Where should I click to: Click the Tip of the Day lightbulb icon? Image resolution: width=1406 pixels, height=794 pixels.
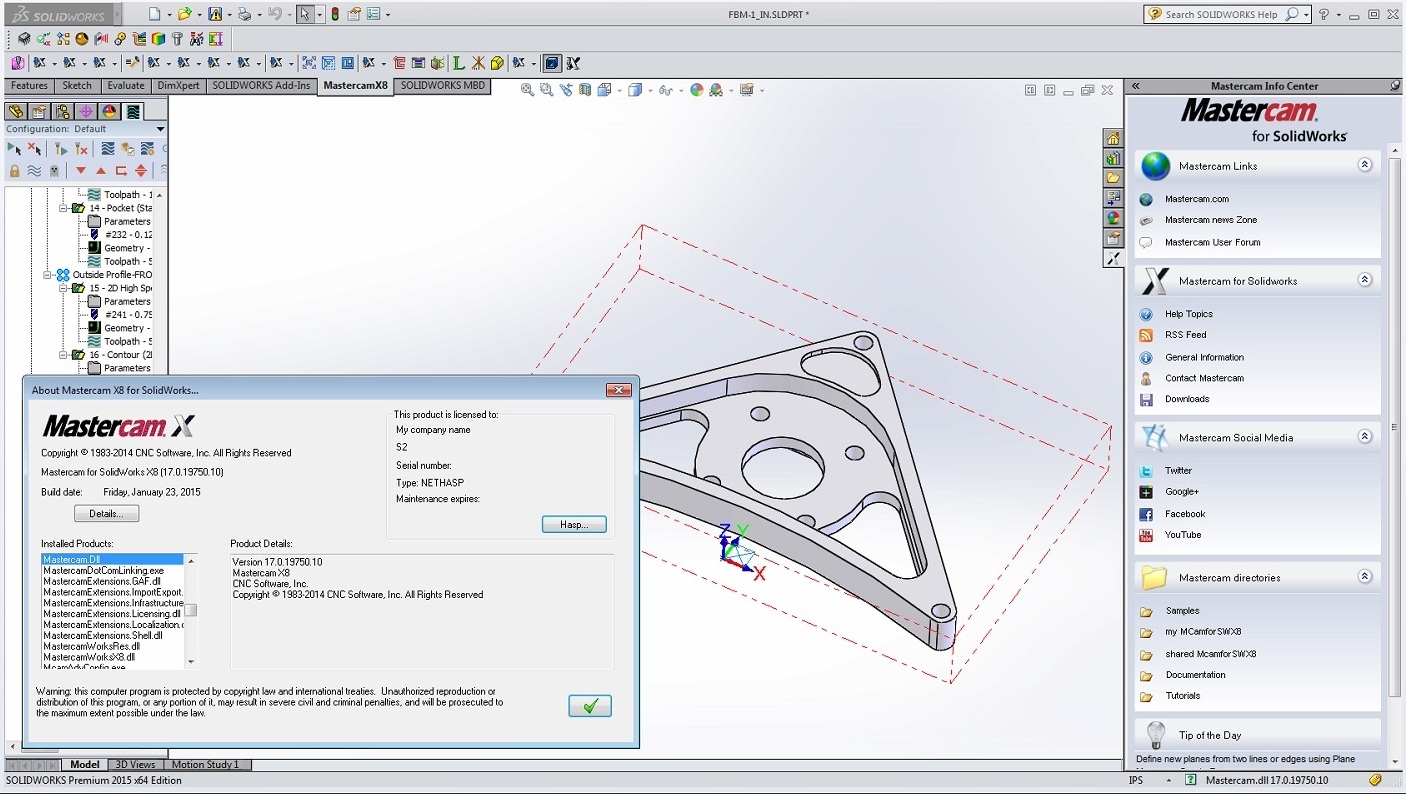[1156, 735]
